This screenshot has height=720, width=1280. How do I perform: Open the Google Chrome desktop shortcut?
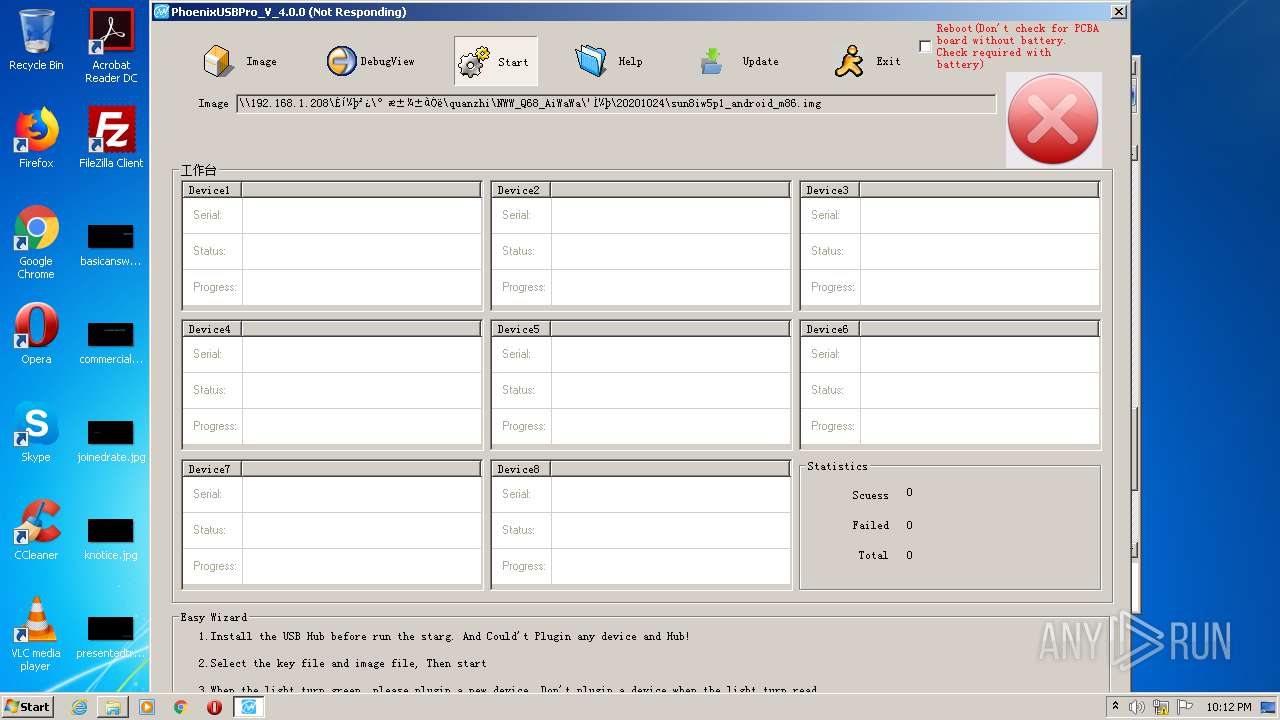(36, 242)
